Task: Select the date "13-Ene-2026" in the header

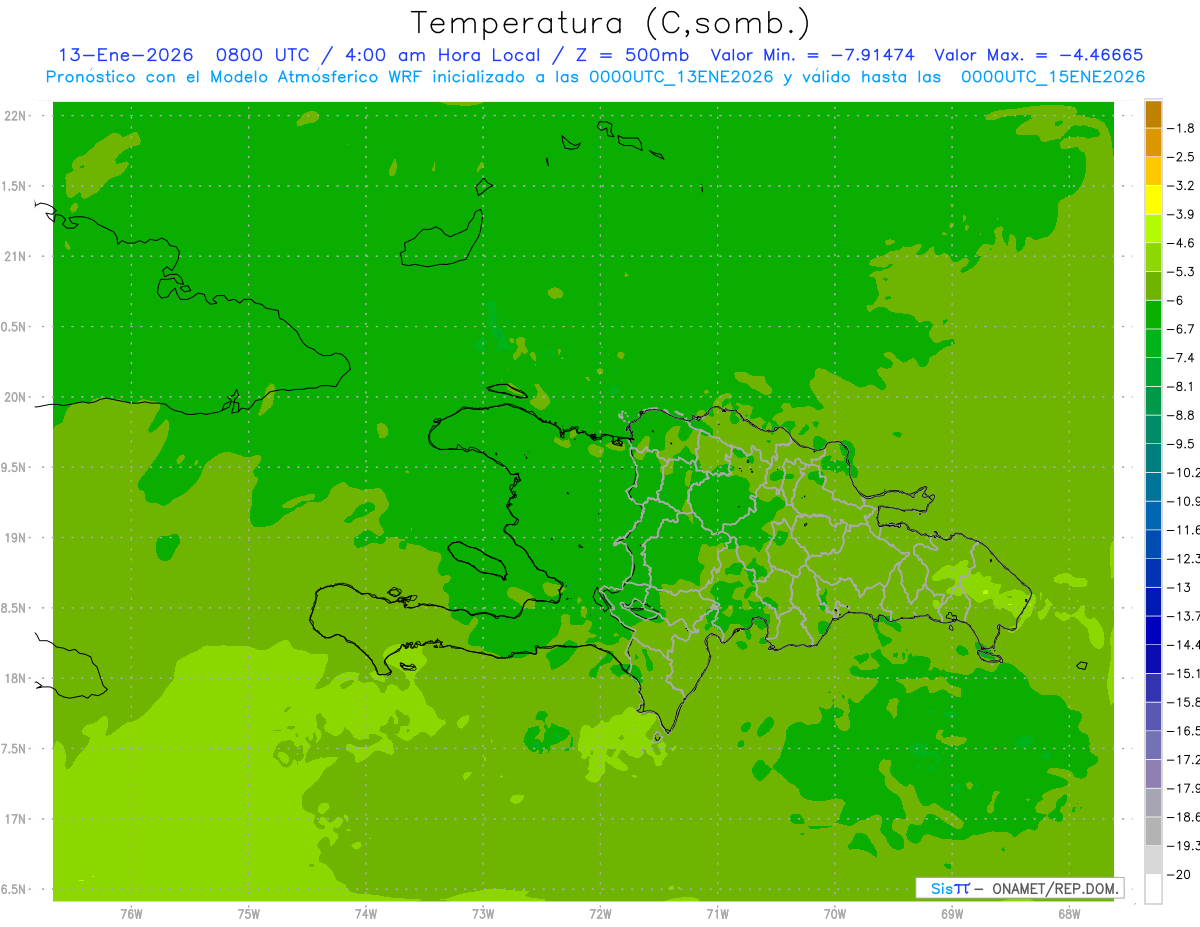Action: coord(126,55)
